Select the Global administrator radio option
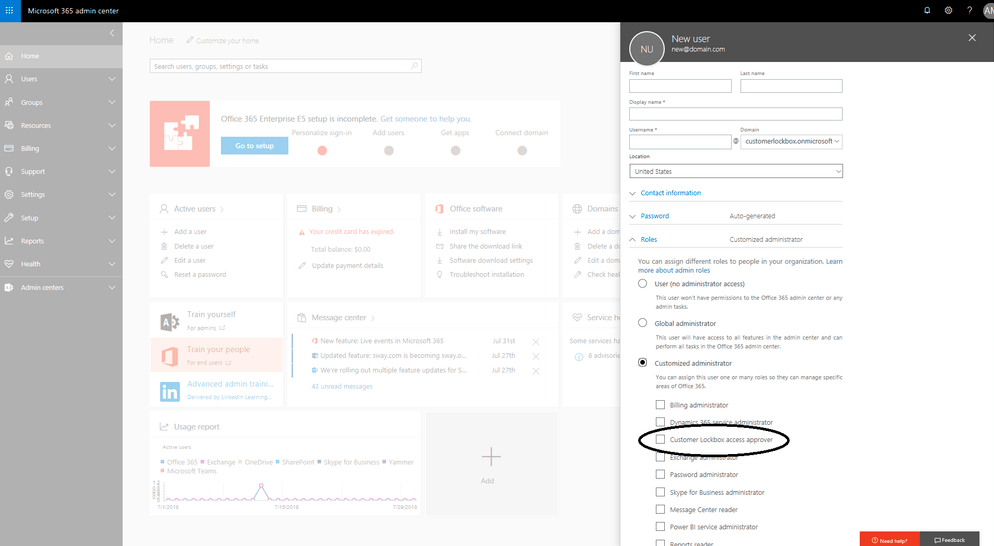The height and width of the screenshot is (546, 994). tap(643, 323)
